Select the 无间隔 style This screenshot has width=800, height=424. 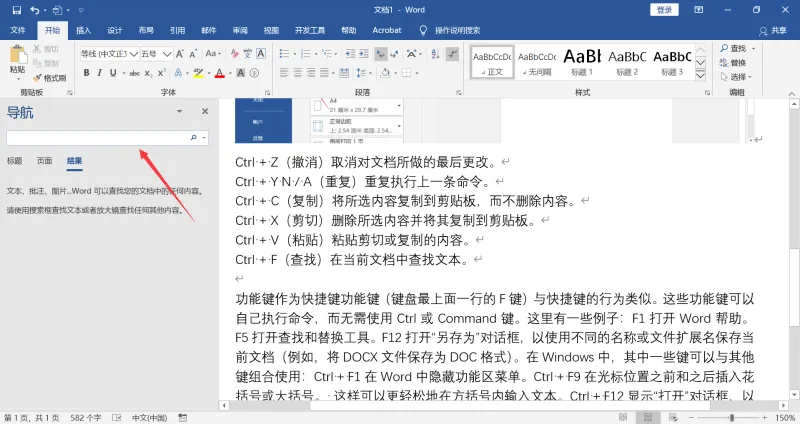[x=537, y=62]
